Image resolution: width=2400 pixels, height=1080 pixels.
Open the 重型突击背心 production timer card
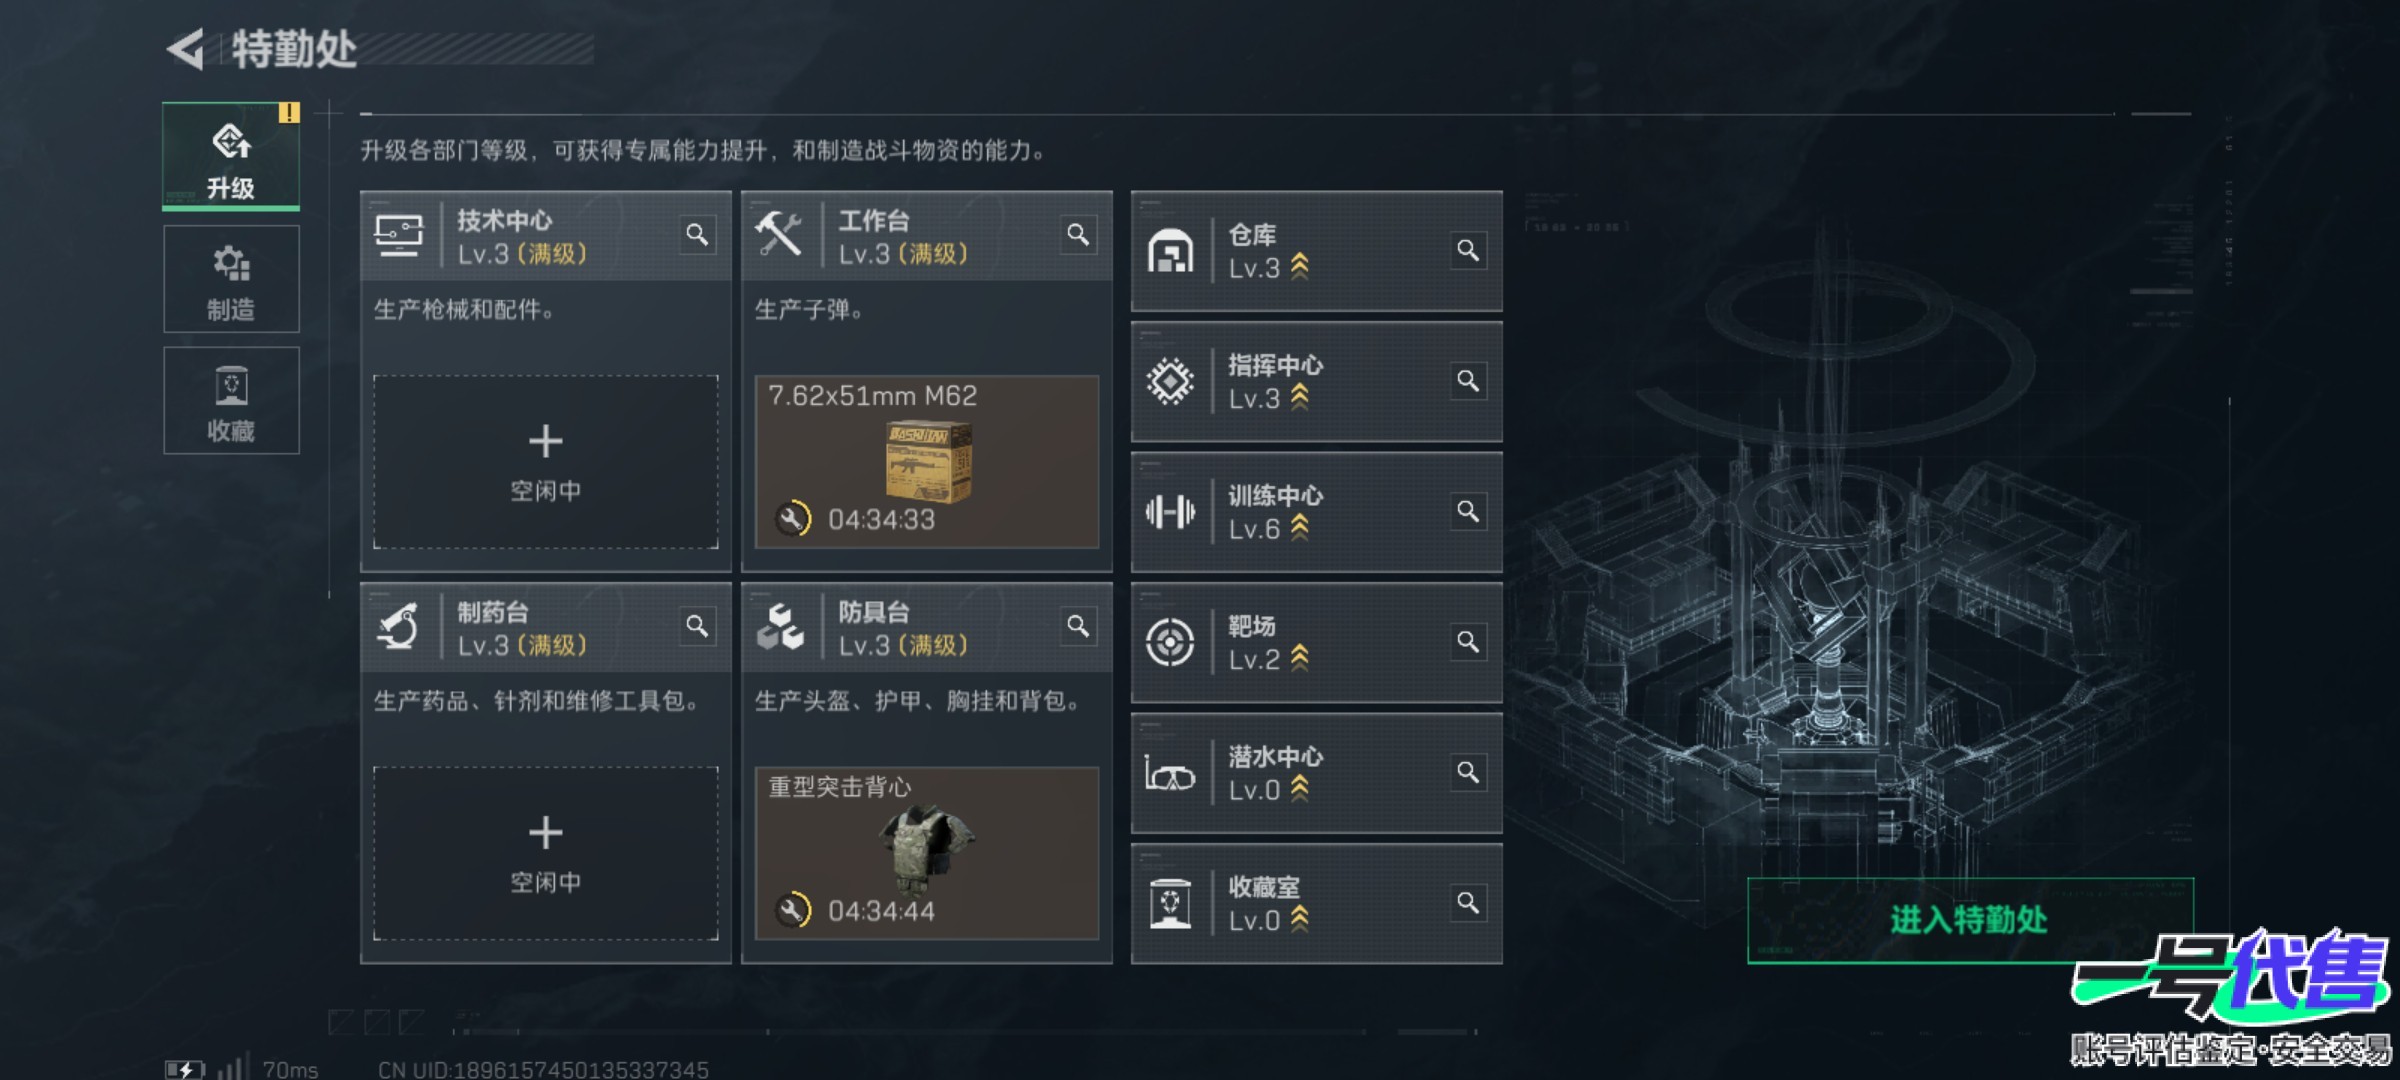[x=927, y=853]
